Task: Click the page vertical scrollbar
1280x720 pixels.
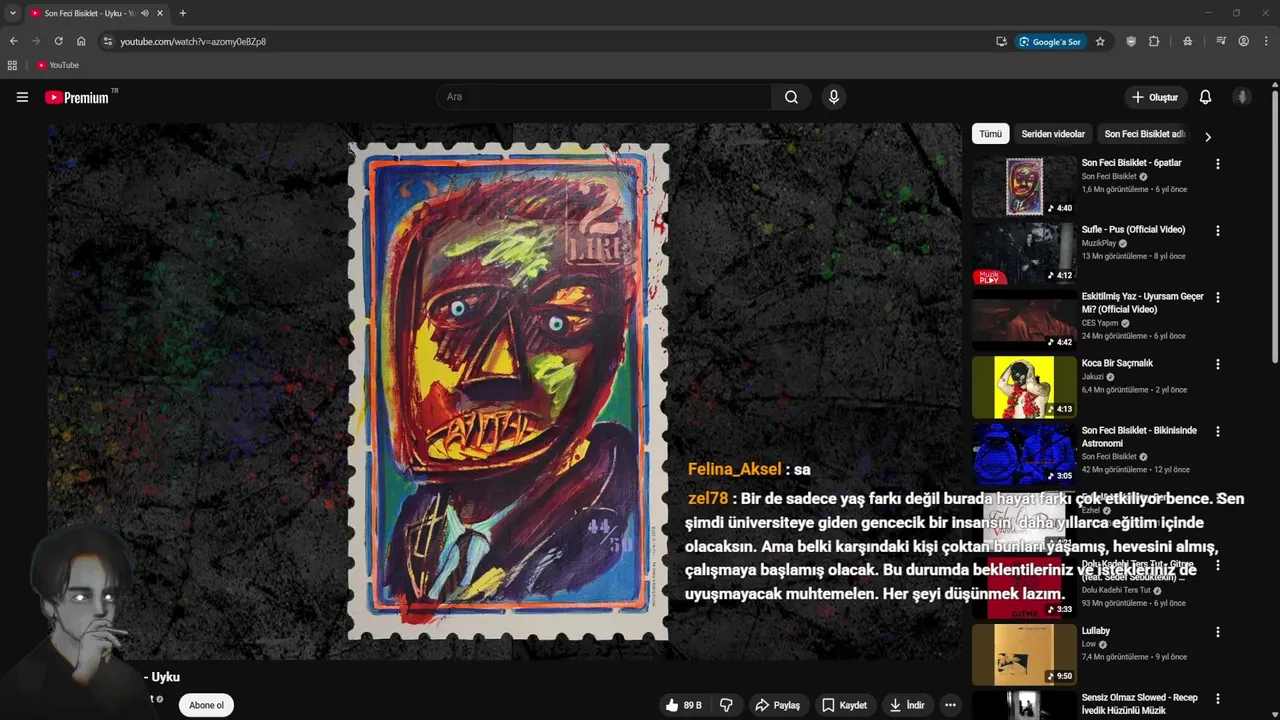Action: point(1275,227)
